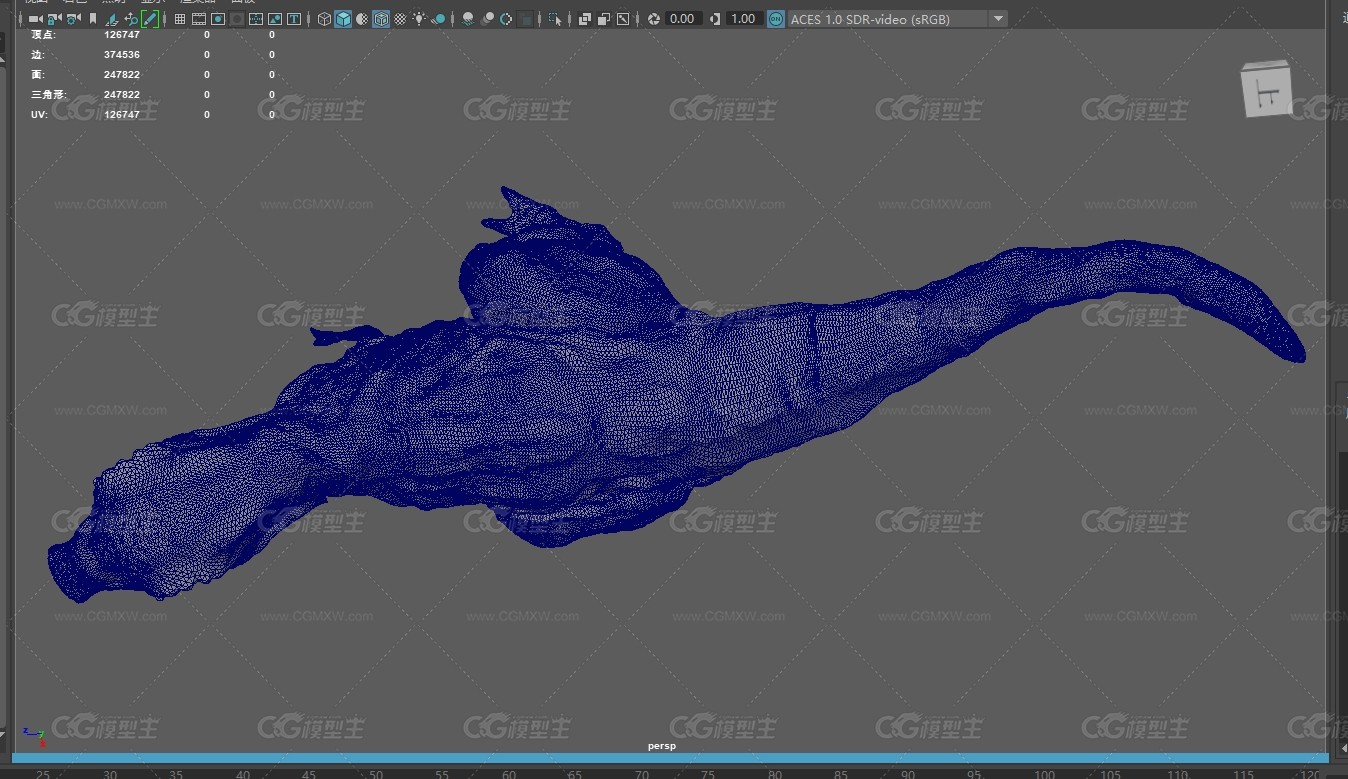Screen dimensions: 1348x779
Task: Click the 面 face count 247822
Action: click(122, 75)
